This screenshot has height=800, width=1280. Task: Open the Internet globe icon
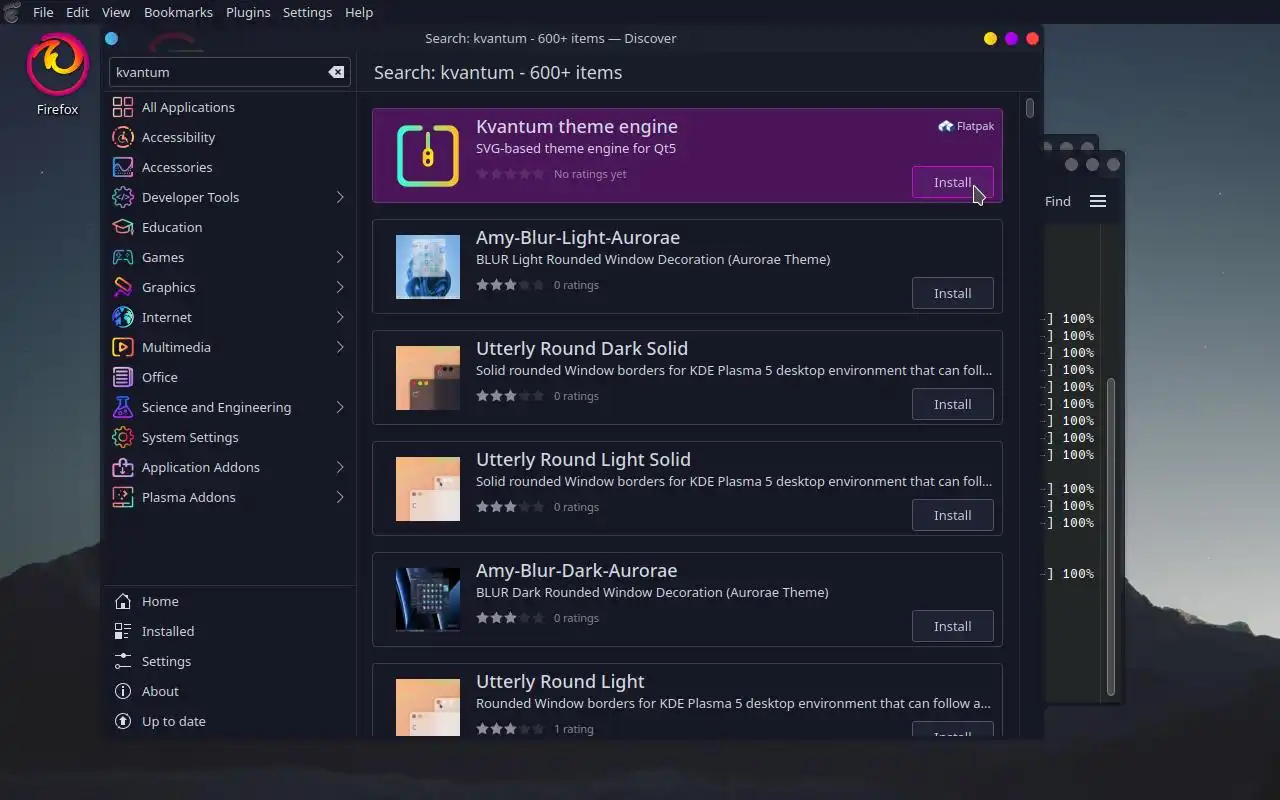[x=123, y=317]
